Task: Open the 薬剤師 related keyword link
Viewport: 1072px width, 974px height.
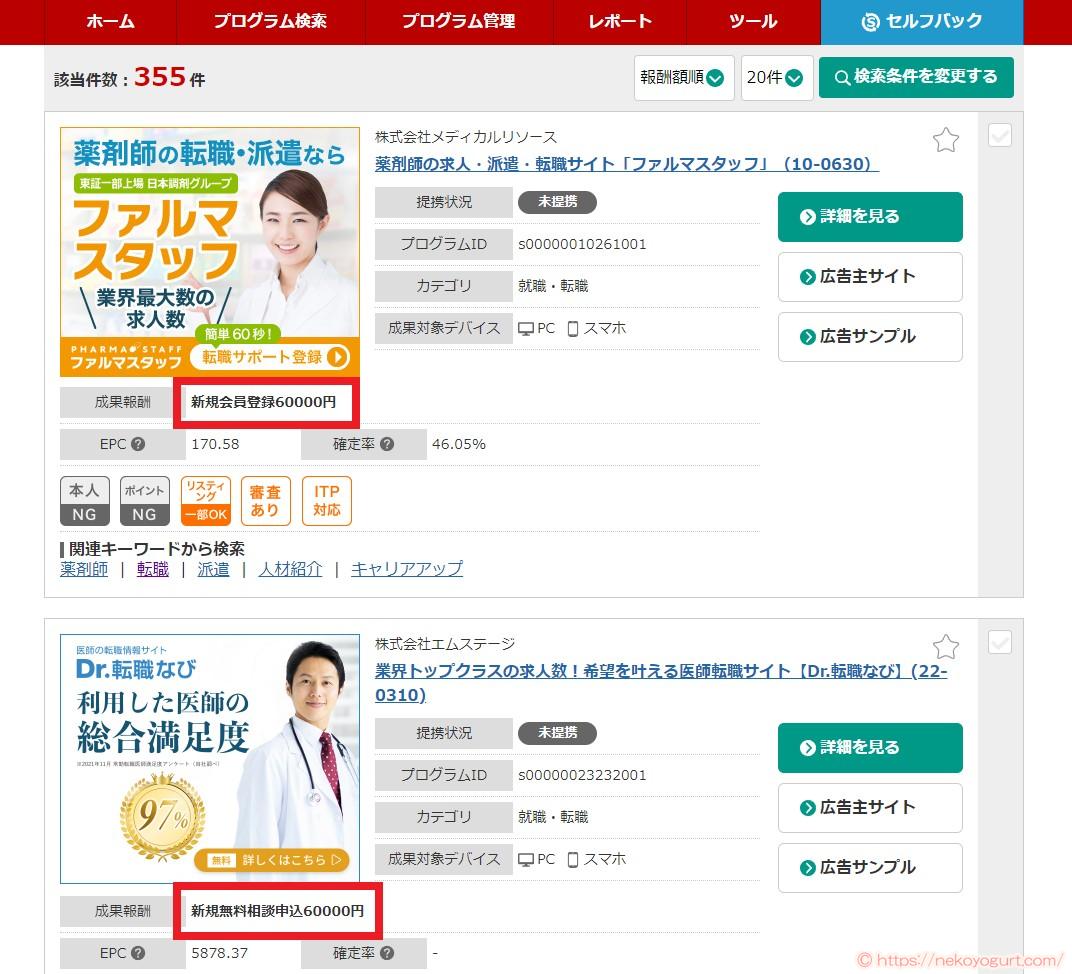Action: [82, 568]
